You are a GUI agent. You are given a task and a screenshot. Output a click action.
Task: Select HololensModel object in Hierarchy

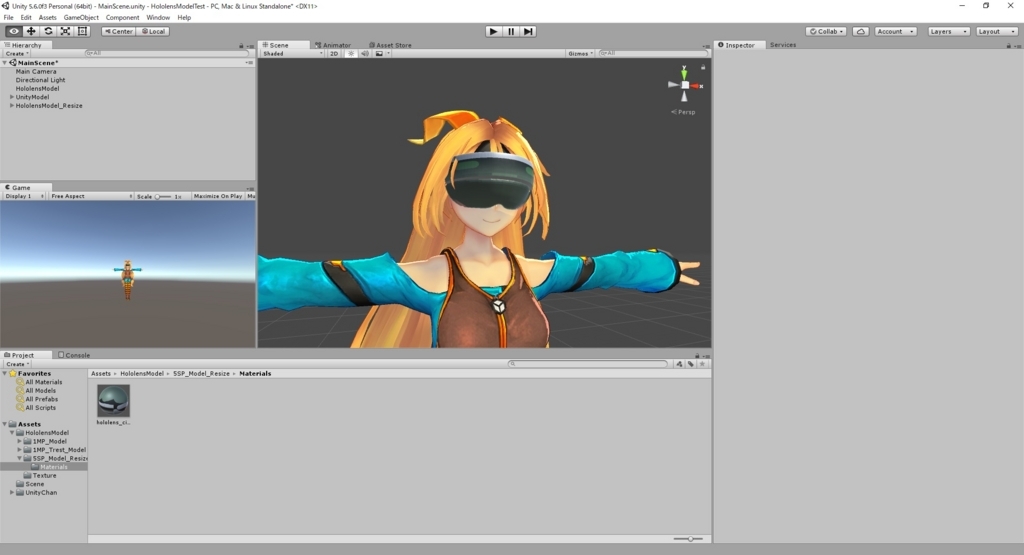point(37,88)
